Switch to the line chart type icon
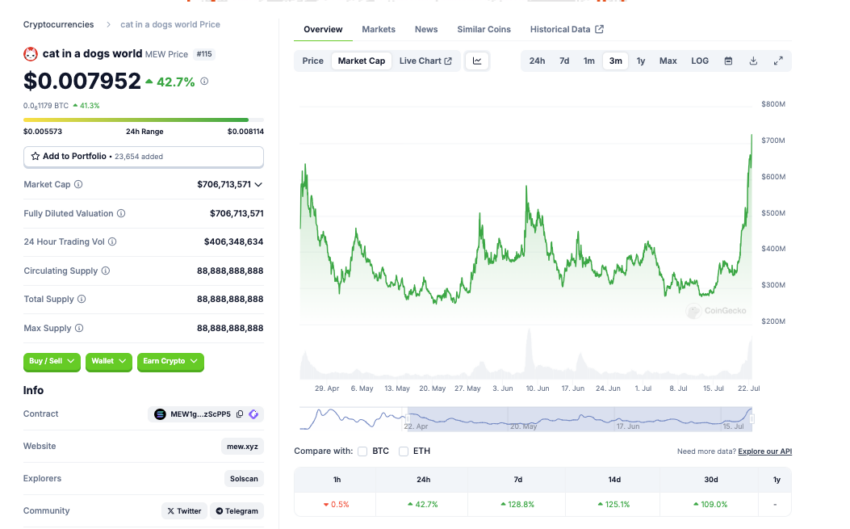Image resolution: width=850 pixels, height=529 pixels. [477, 61]
